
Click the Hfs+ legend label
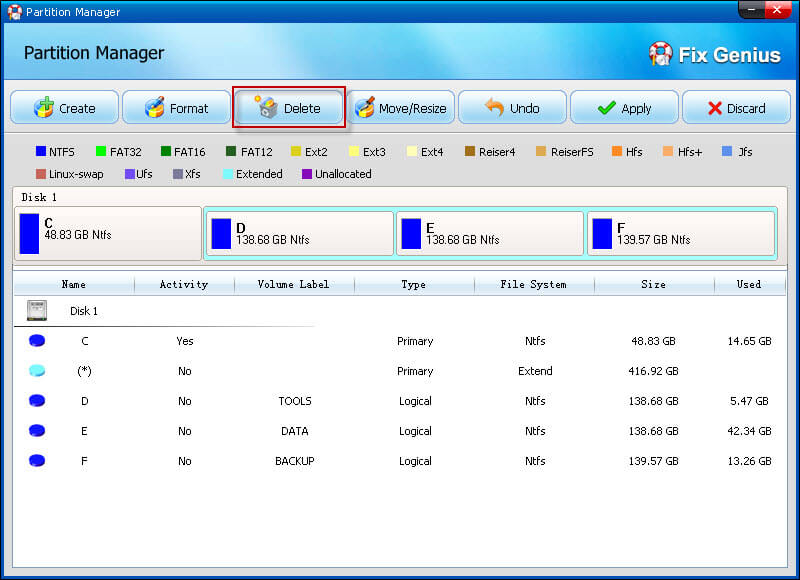click(690, 152)
